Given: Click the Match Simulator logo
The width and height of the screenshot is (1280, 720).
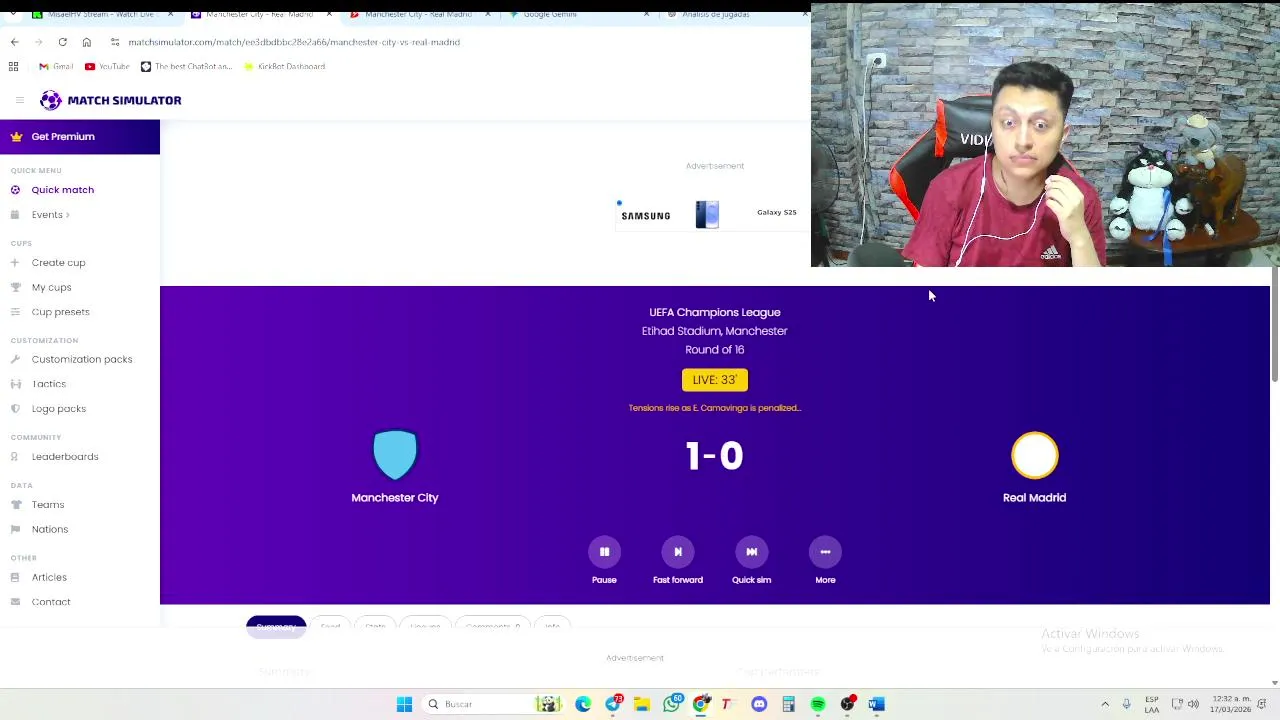Looking at the screenshot, I should tap(111, 100).
